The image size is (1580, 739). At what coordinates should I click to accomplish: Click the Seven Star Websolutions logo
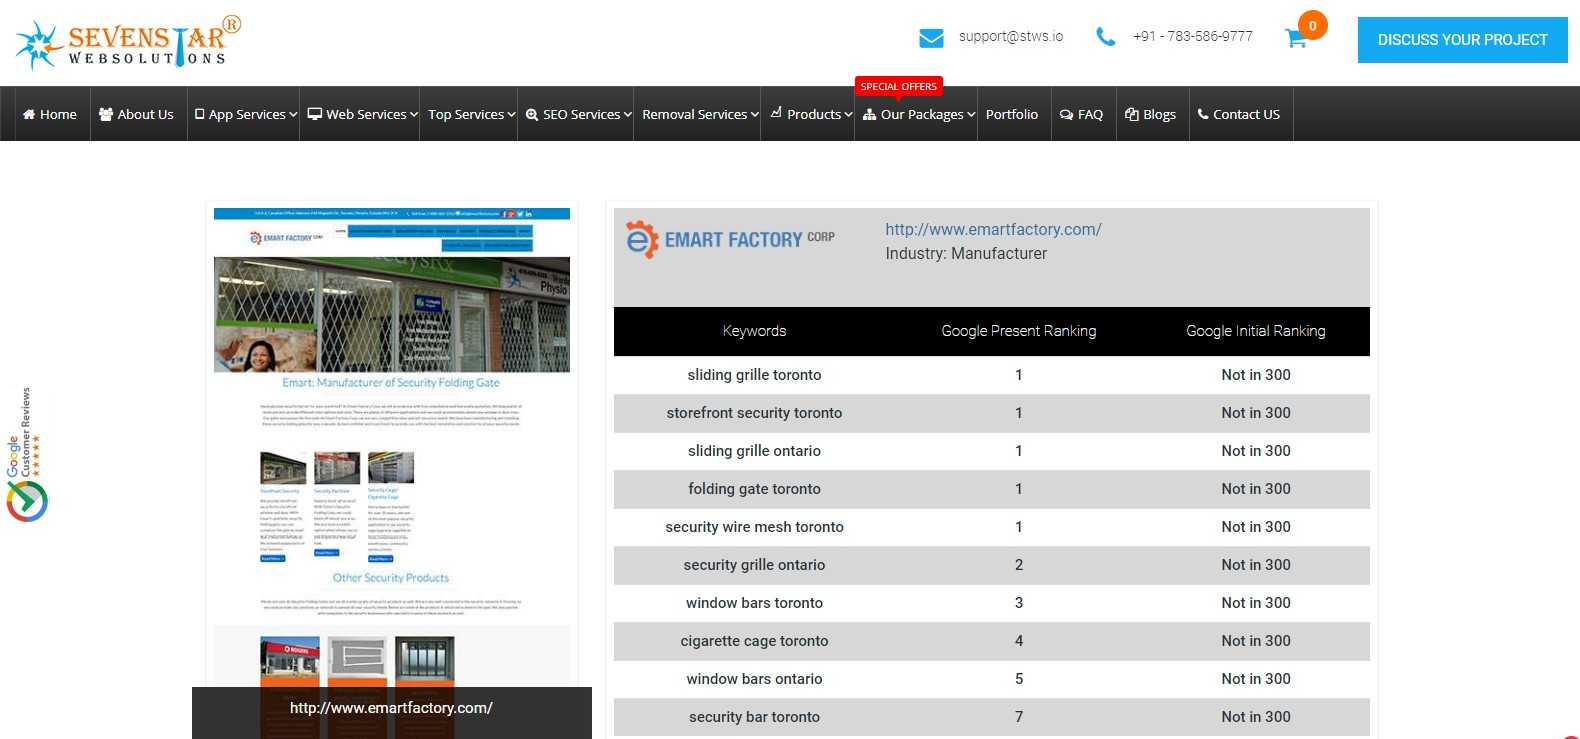click(x=128, y=43)
